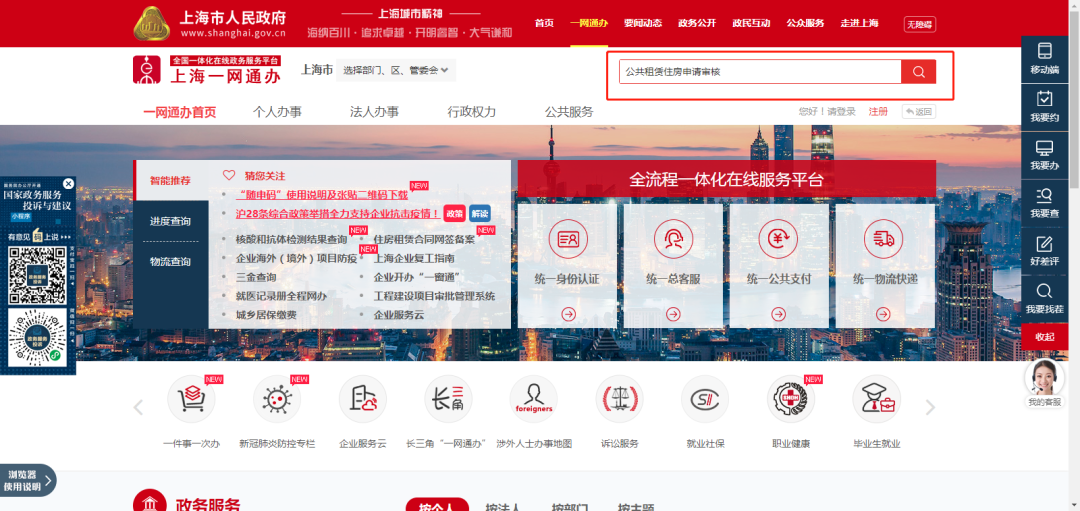
Task: Expand 选择部门、区、管委会 dropdown
Action: click(396, 70)
